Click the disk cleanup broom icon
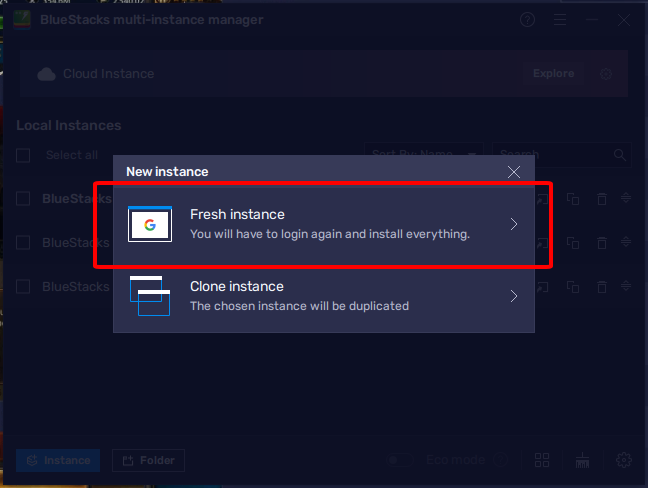 (584, 460)
